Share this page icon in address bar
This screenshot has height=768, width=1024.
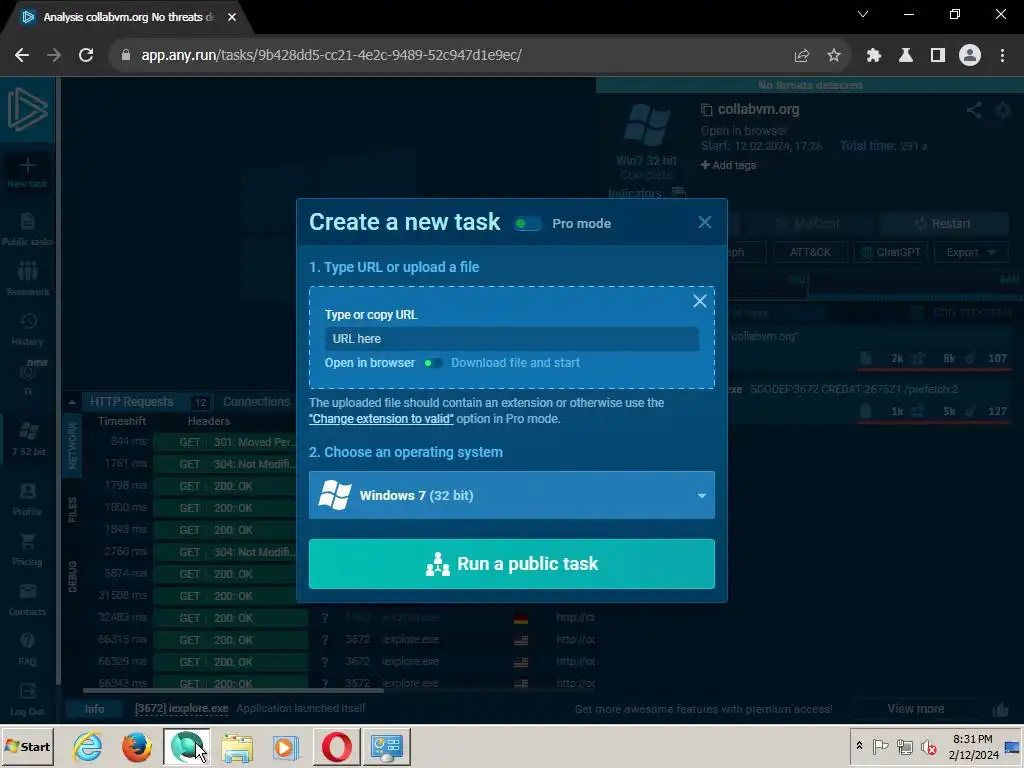[x=801, y=56]
